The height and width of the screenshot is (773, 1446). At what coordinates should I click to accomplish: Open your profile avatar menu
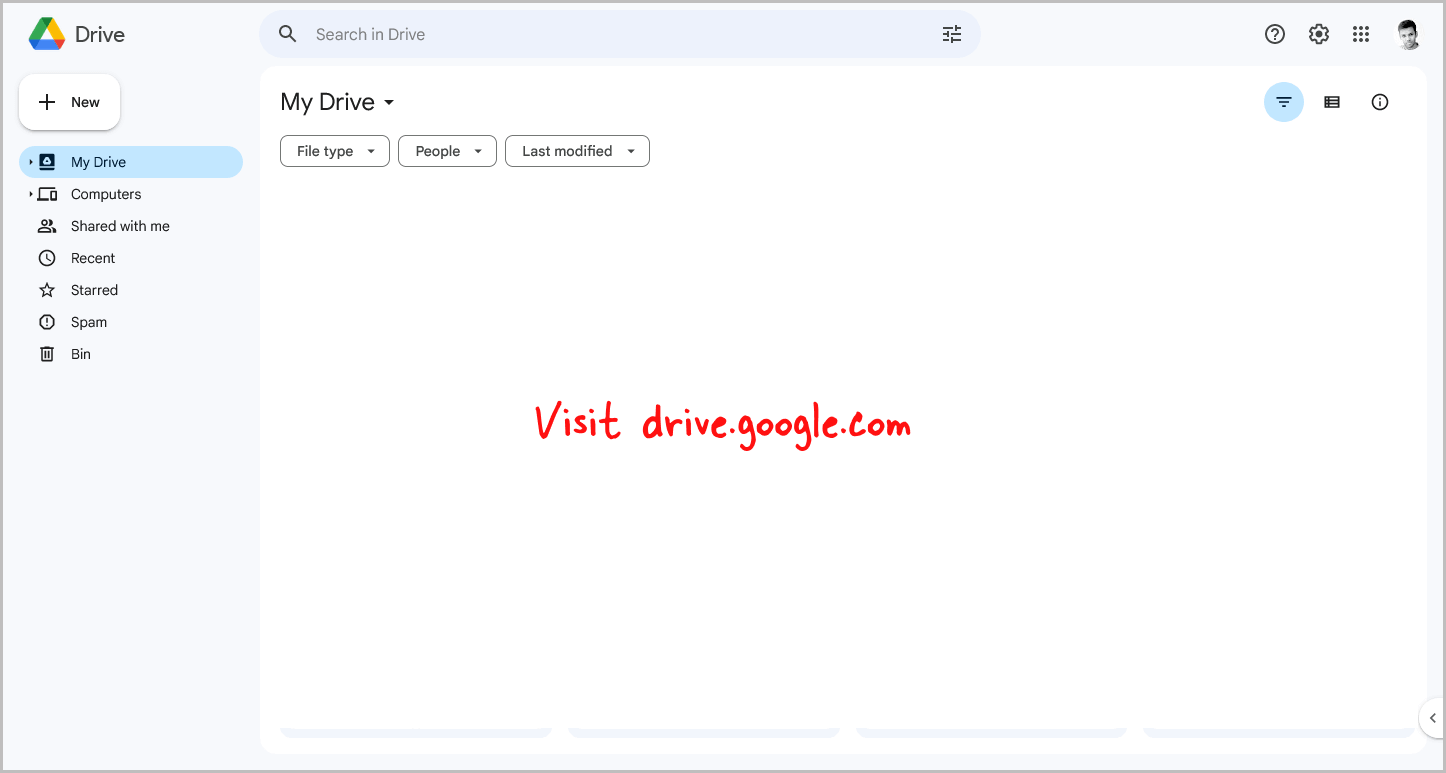[x=1408, y=33]
